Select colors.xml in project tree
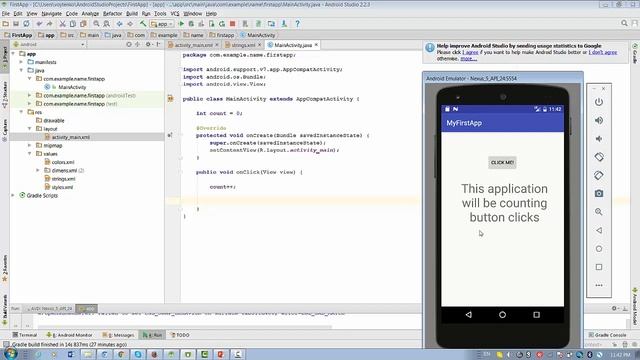Viewport: 640px width, 360px height. click(63, 162)
